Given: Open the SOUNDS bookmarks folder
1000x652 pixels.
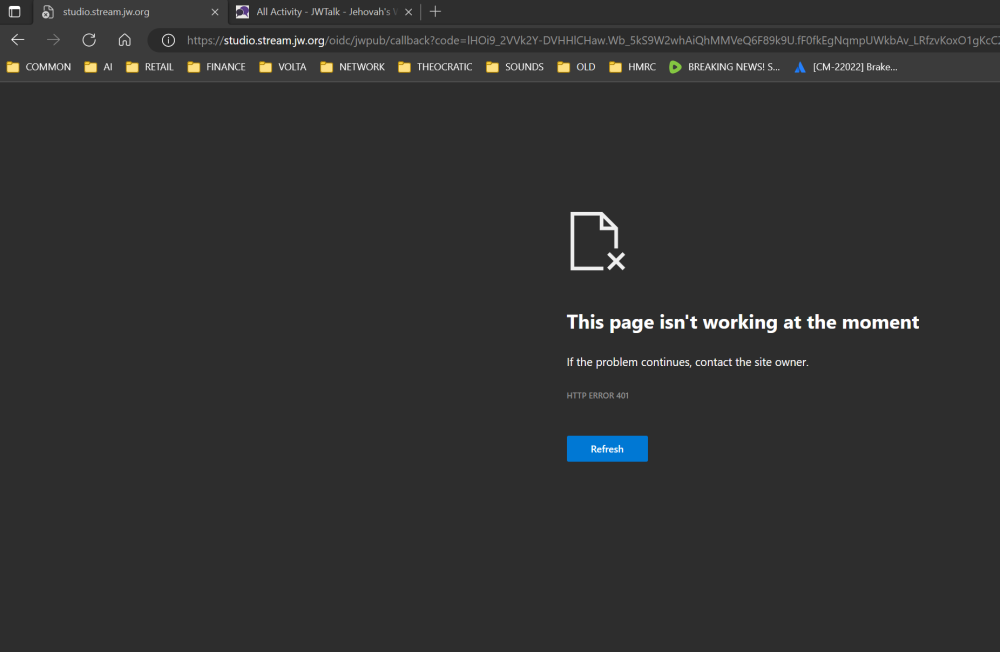Looking at the screenshot, I should coord(515,67).
